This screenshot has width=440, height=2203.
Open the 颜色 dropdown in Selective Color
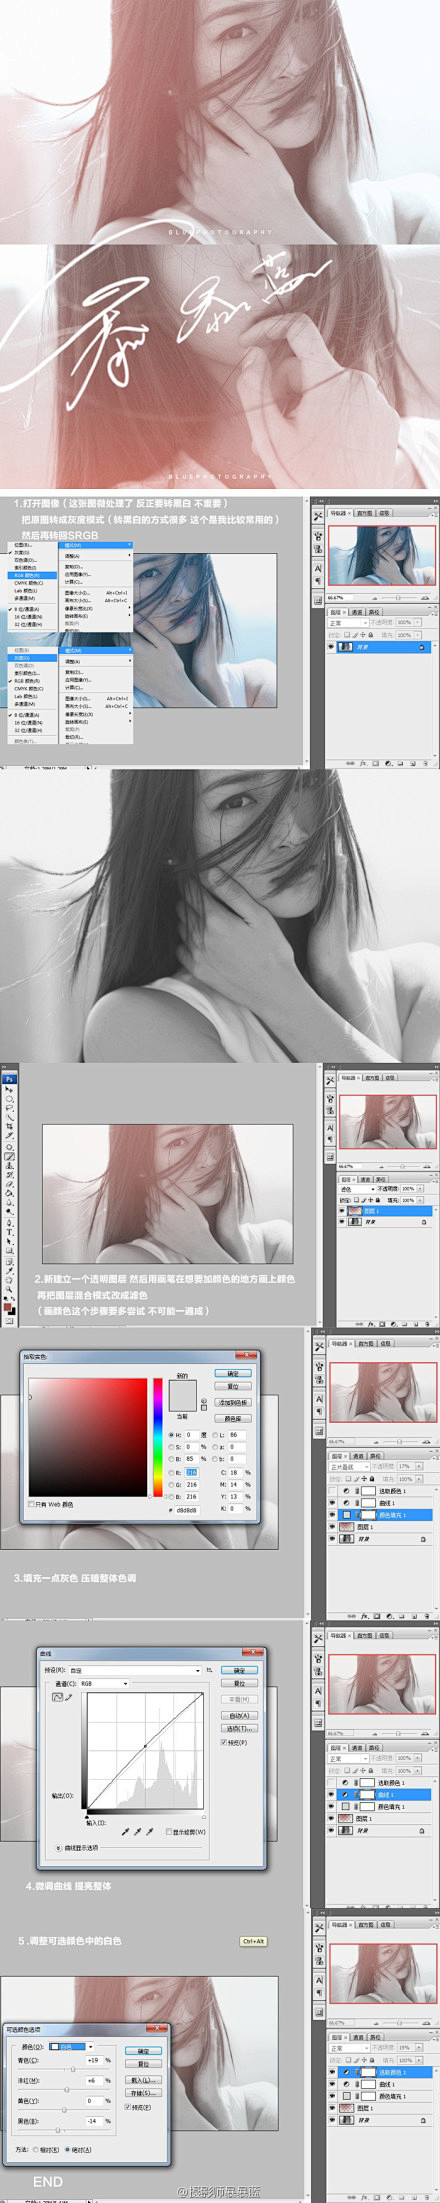pyautogui.click(x=72, y=2047)
